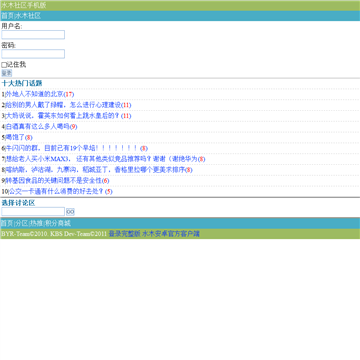
Task: Click the 用户名 input field
Action: pyautogui.click(x=33, y=35)
